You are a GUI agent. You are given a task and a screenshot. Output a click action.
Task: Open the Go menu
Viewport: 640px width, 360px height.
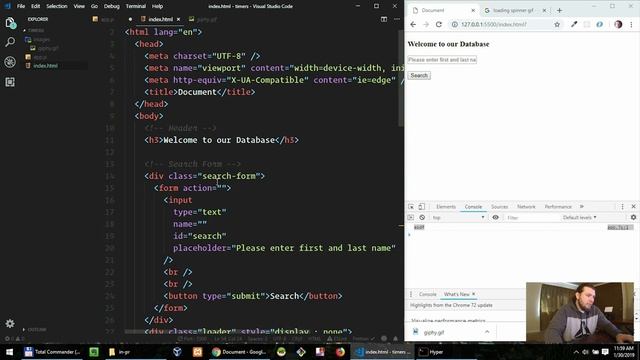pos(94,6)
